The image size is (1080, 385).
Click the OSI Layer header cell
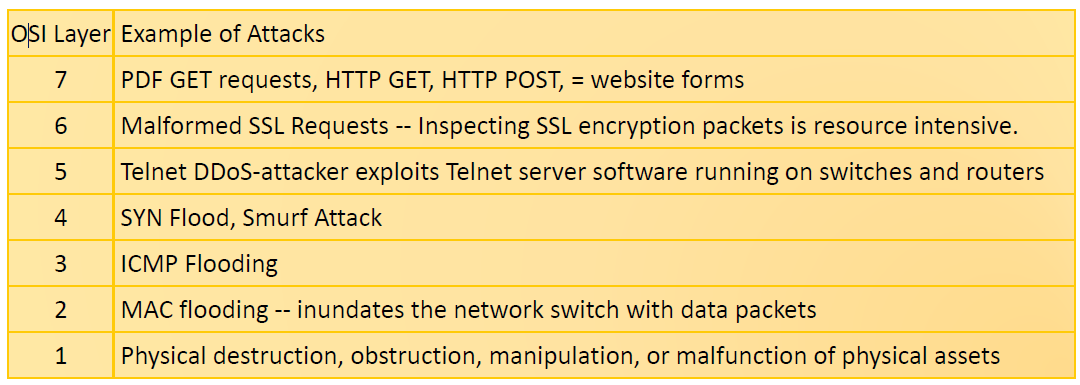61,34
